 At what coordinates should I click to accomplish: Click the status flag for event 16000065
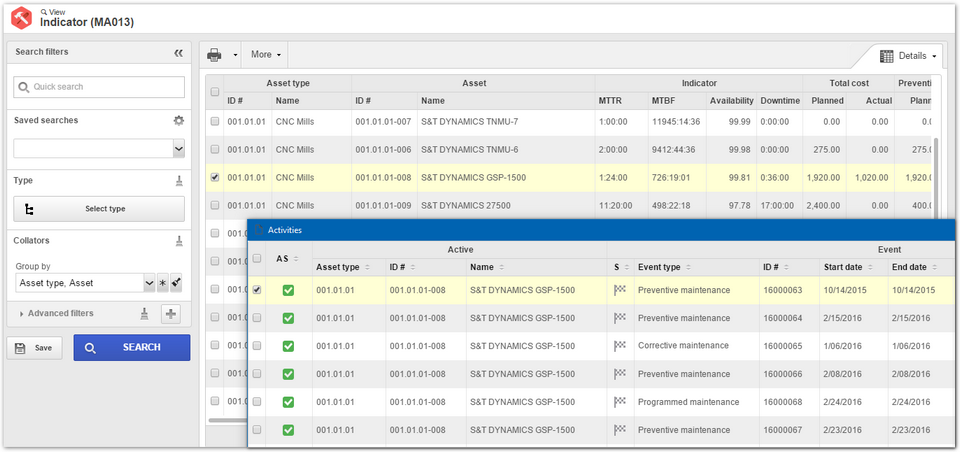tap(620, 345)
